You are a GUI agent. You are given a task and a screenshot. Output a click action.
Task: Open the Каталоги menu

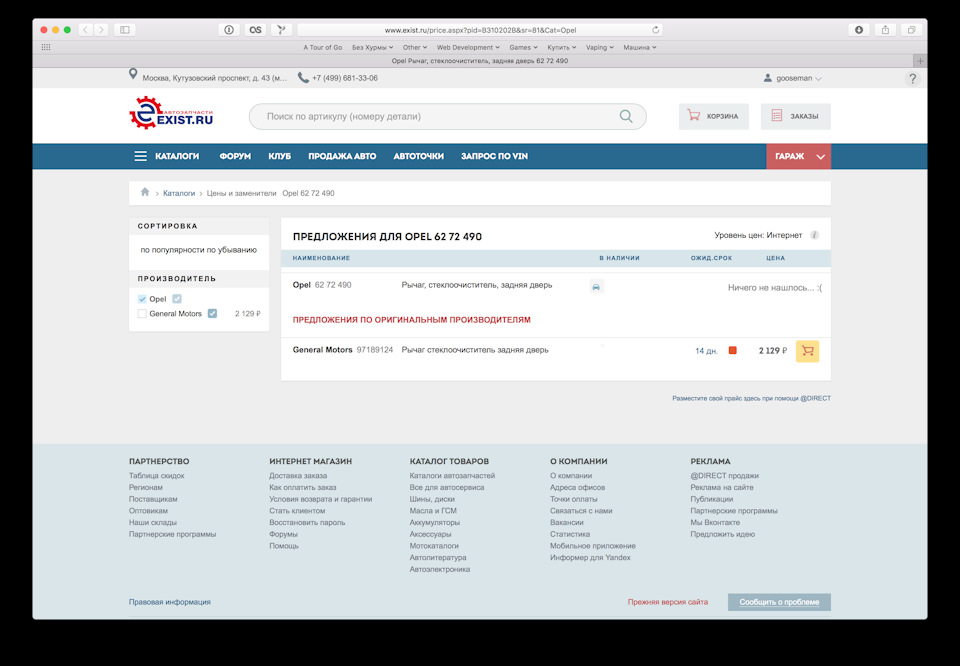[177, 156]
